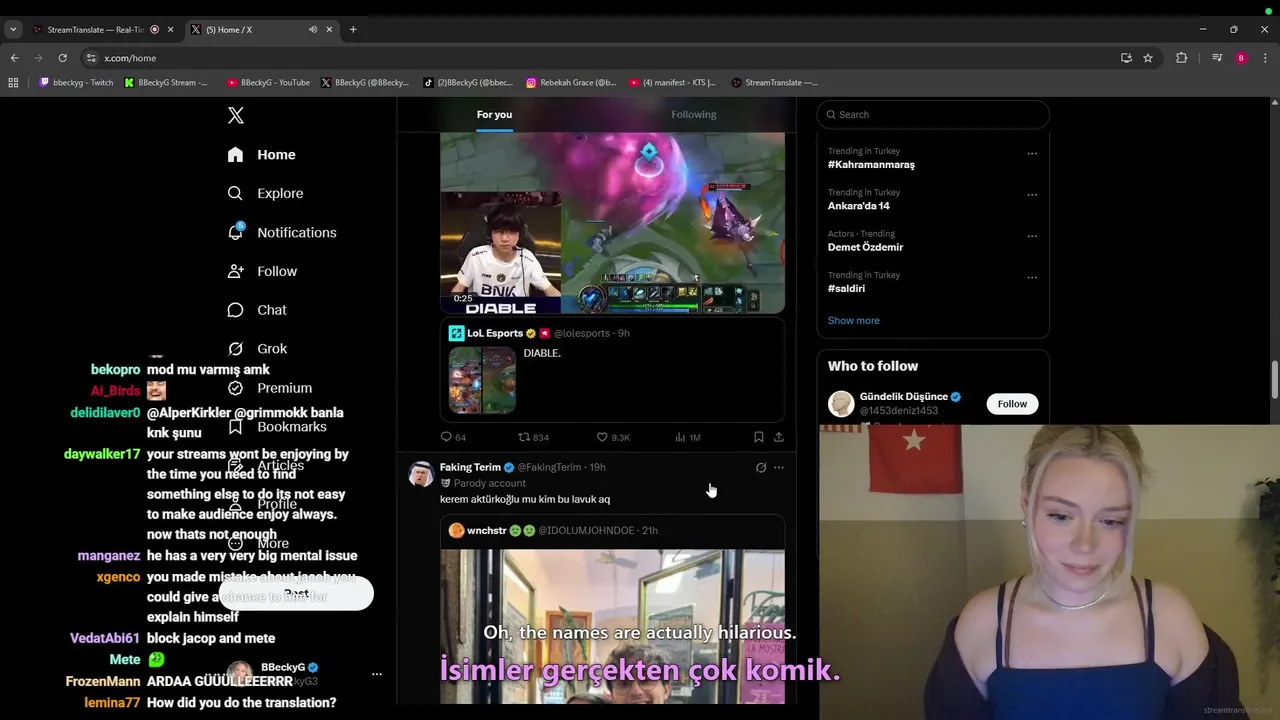Open wnchstr quoted post author
The width and height of the screenshot is (1280, 720).
pos(487,531)
